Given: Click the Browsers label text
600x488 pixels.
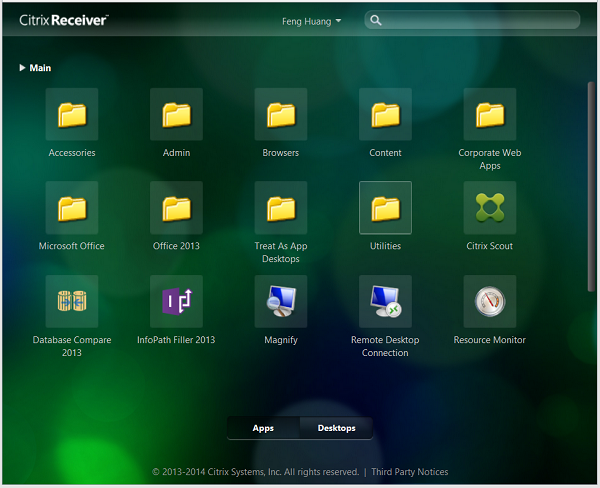Looking at the screenshot, I should click(x=281, y=153).
